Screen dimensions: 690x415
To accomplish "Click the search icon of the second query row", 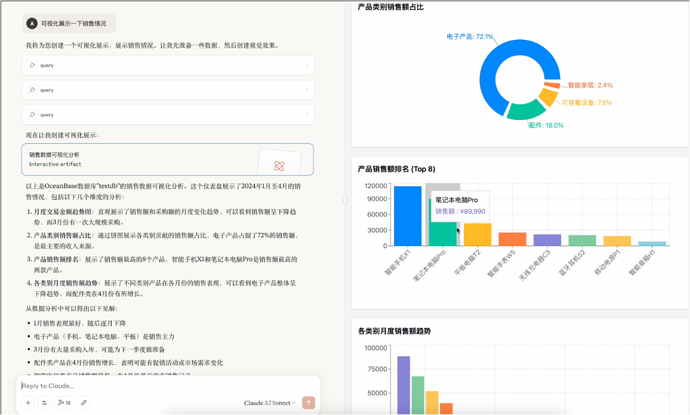I will pyautogui.click(x=32, y=90).
